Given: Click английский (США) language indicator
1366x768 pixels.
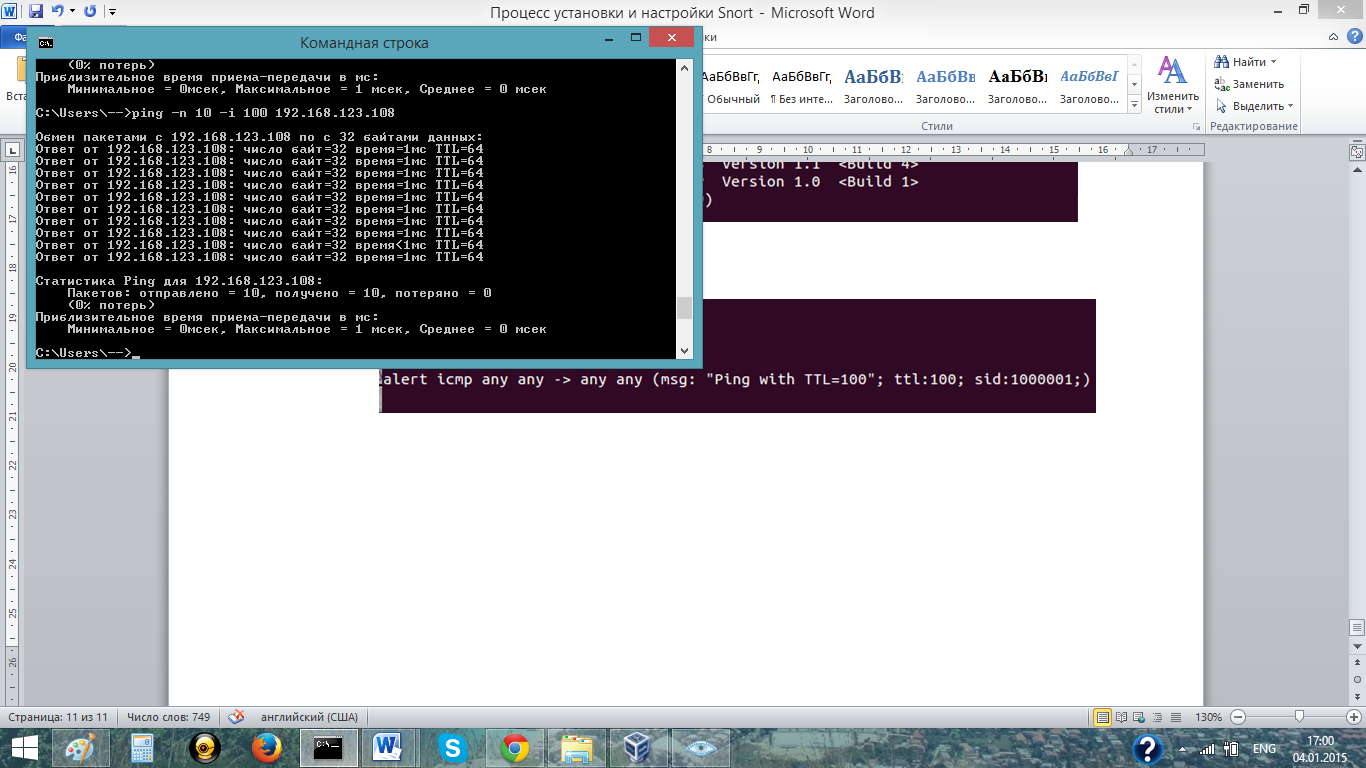Looking at the screenshot, I should tap(309, 717).
